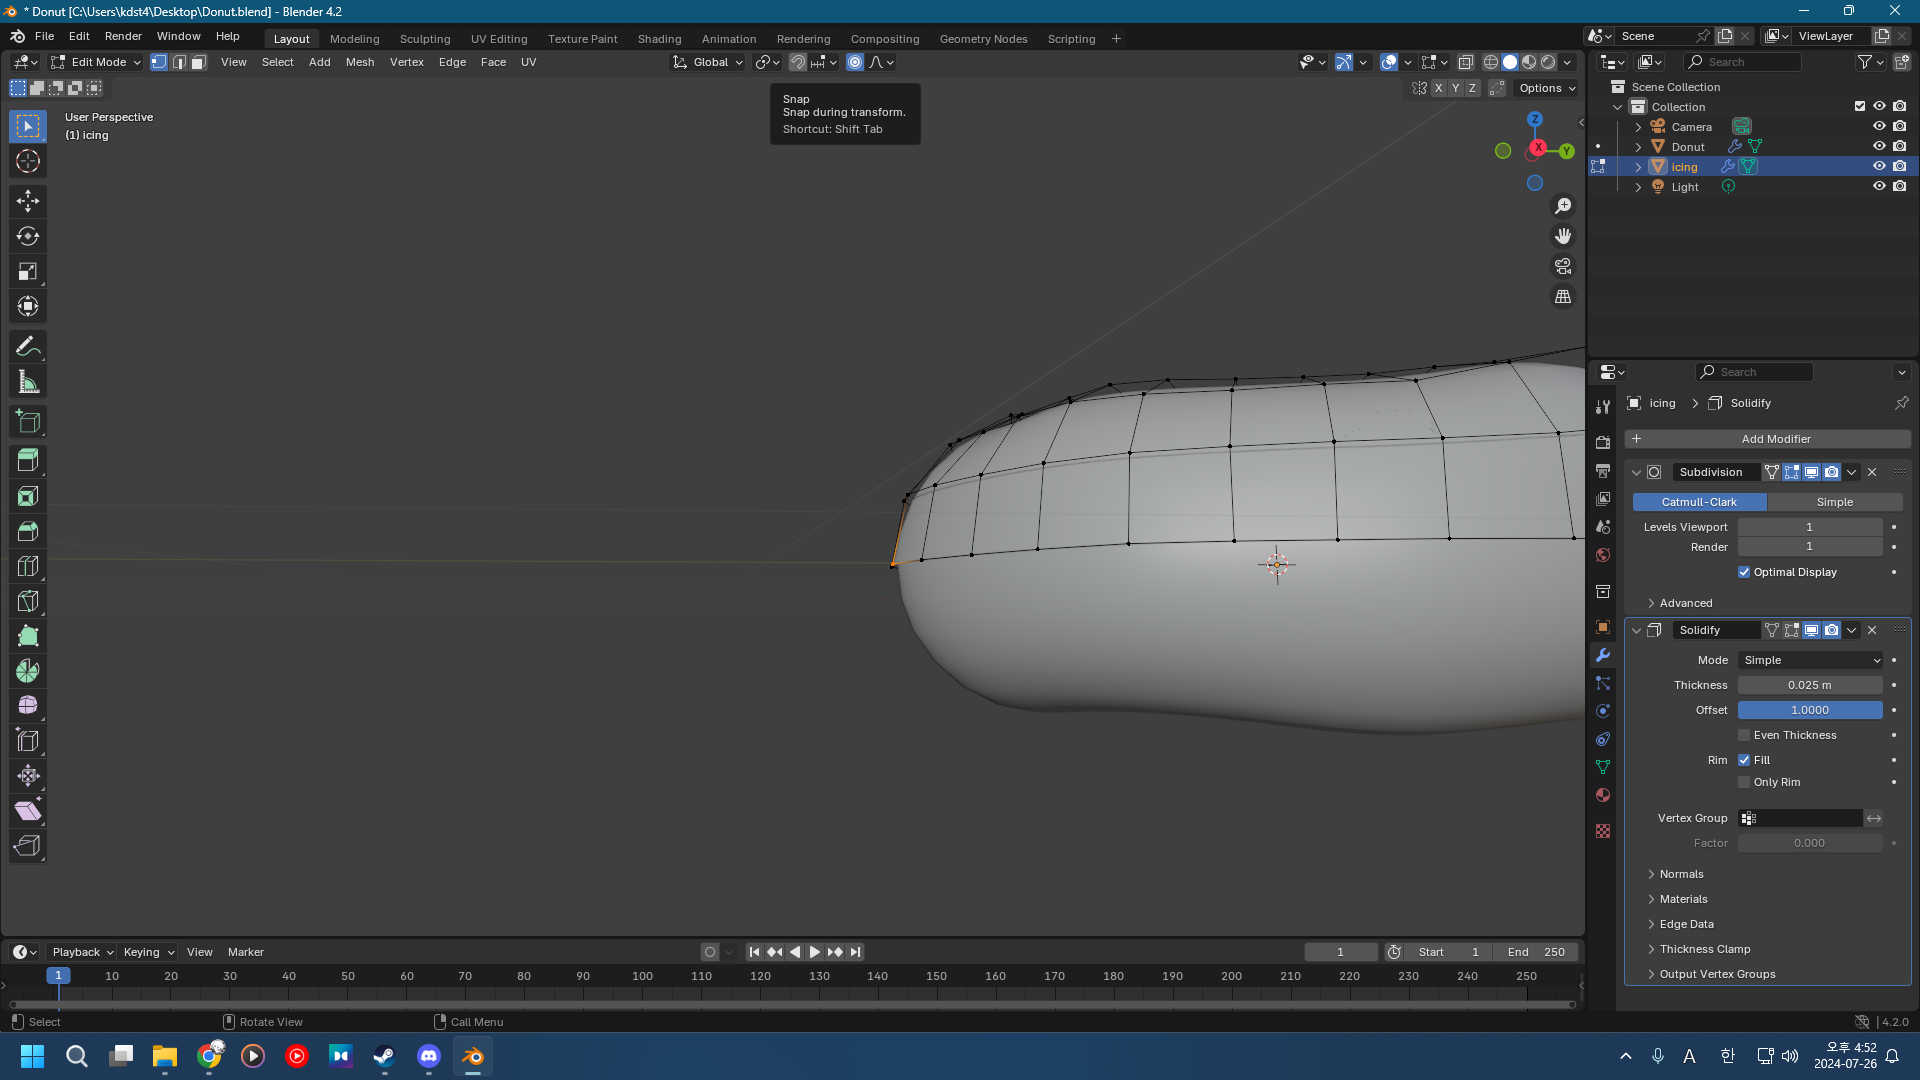Activate the Rotate tool
Screen dimensions: 1920x1080
pos(28,236)
